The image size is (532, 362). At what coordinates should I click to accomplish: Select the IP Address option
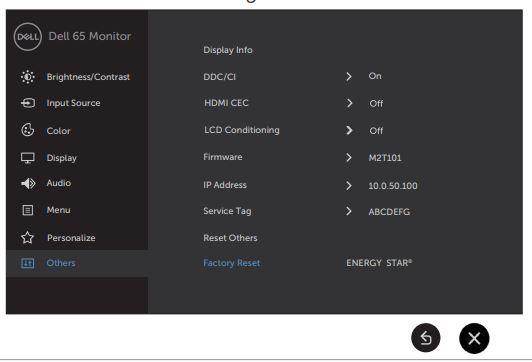(225, 185)
